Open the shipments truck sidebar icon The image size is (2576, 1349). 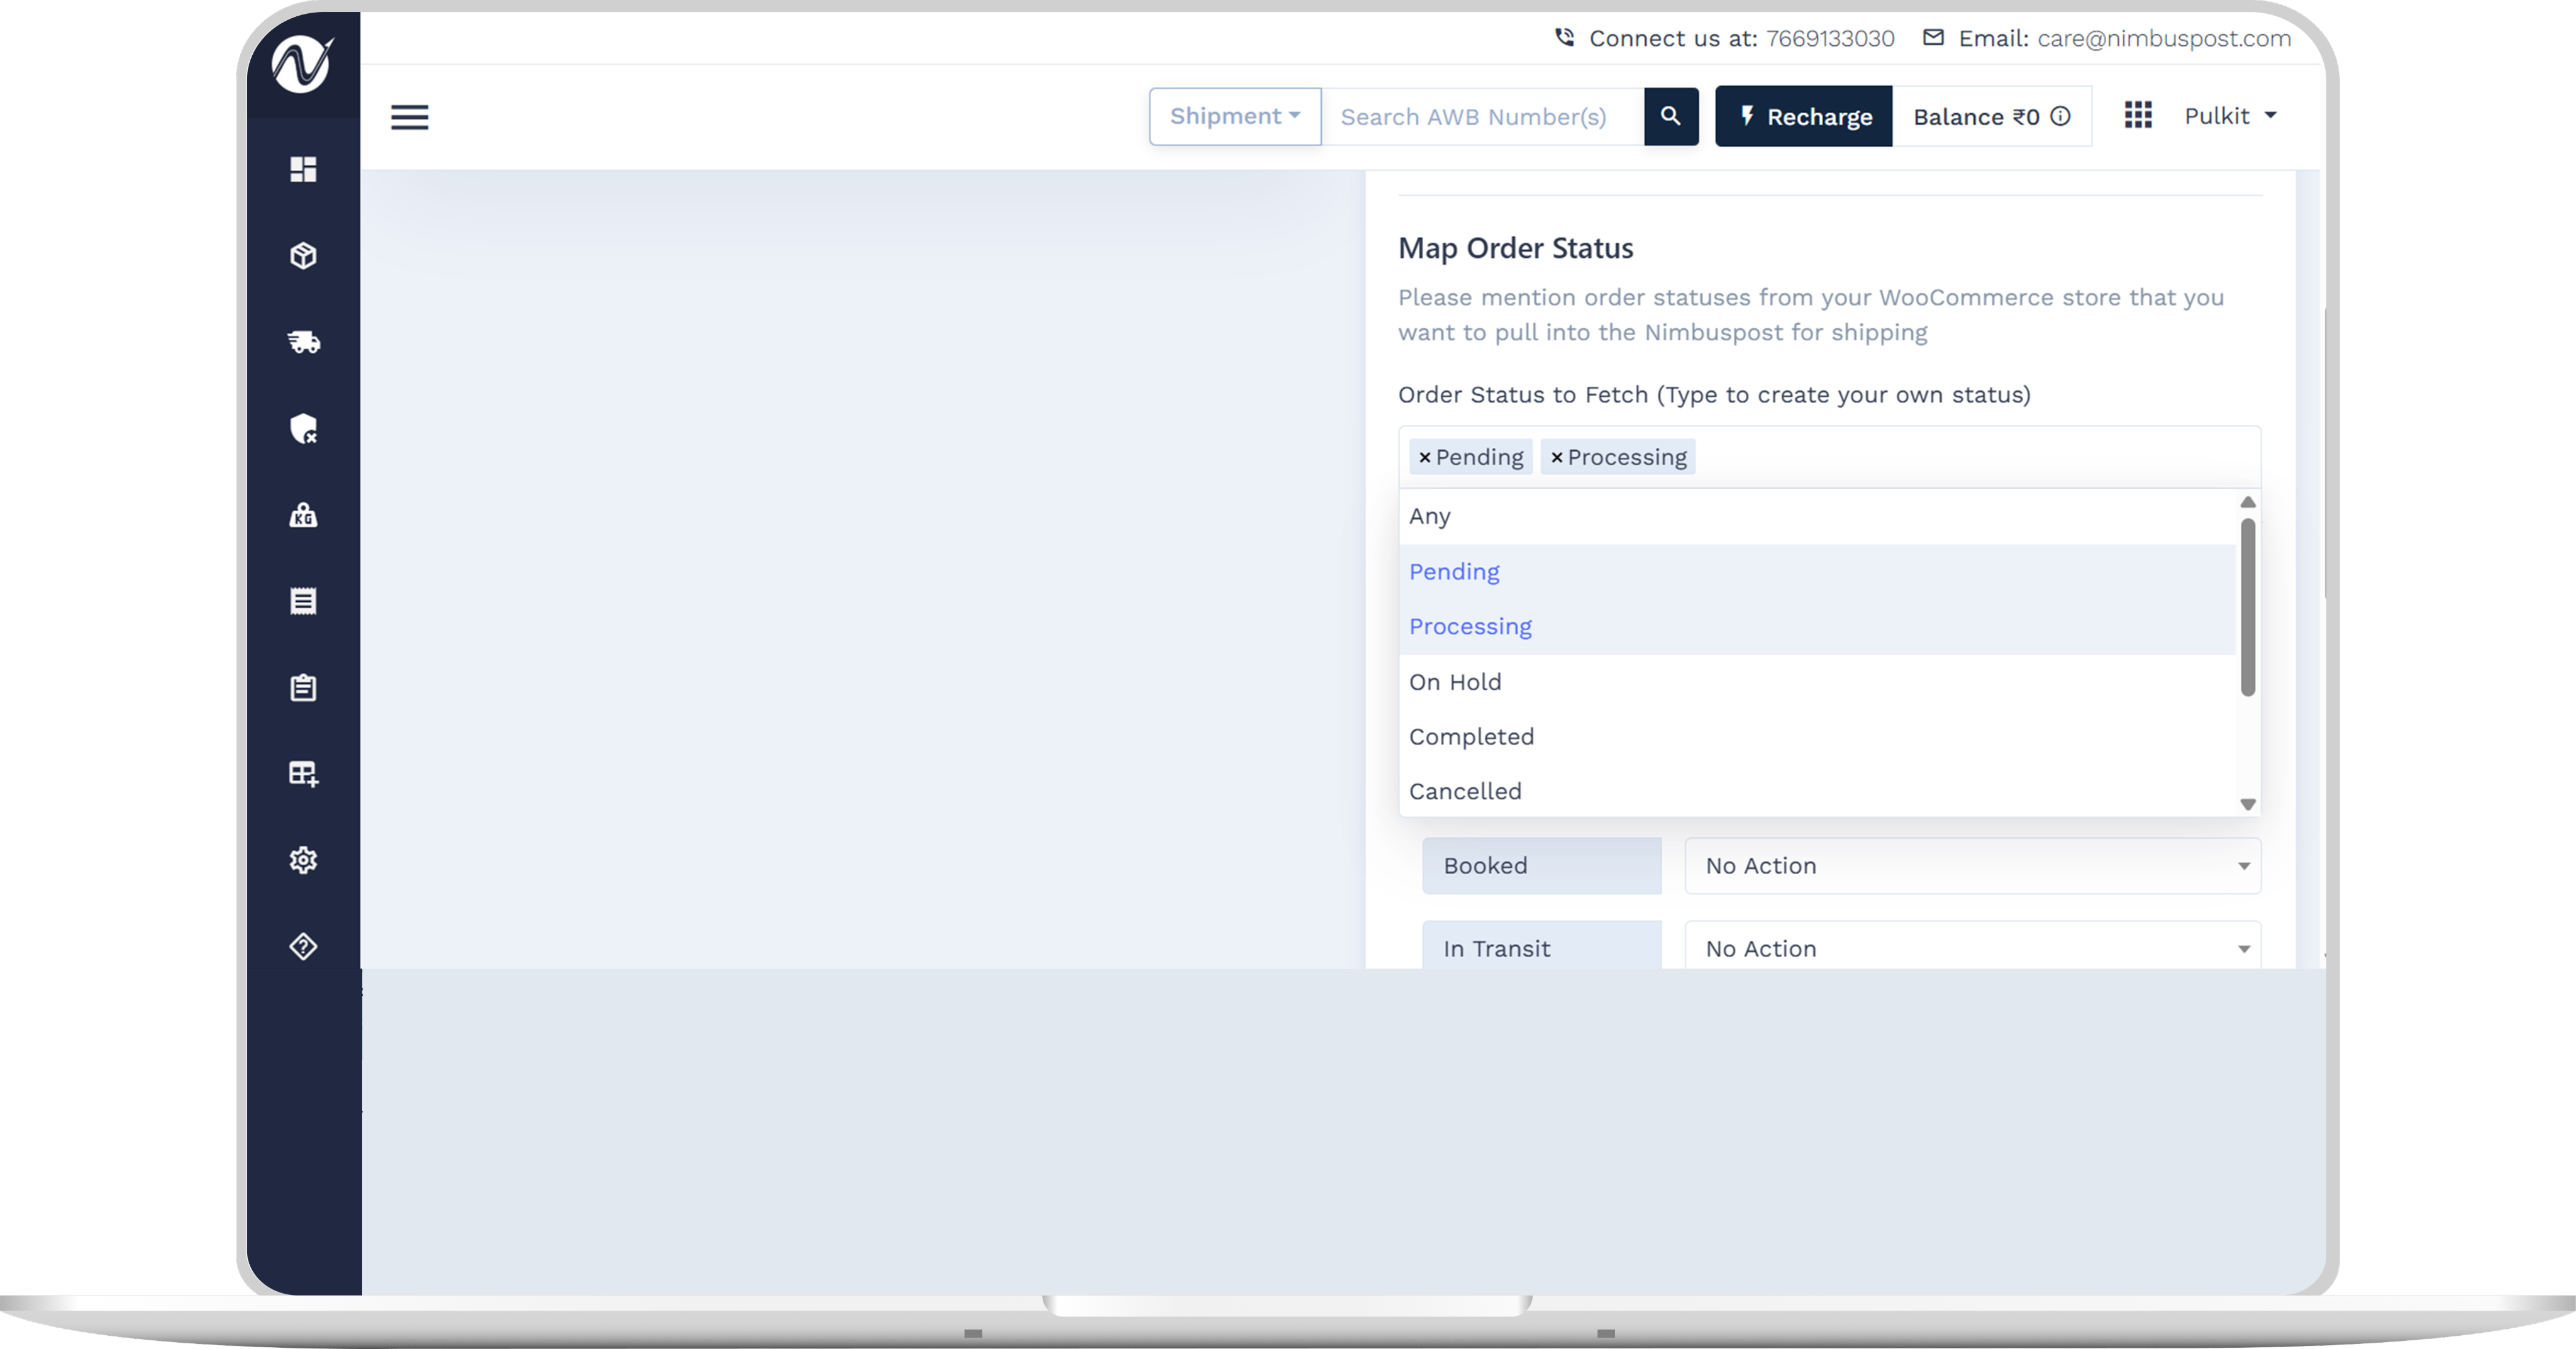pos(303,342)
